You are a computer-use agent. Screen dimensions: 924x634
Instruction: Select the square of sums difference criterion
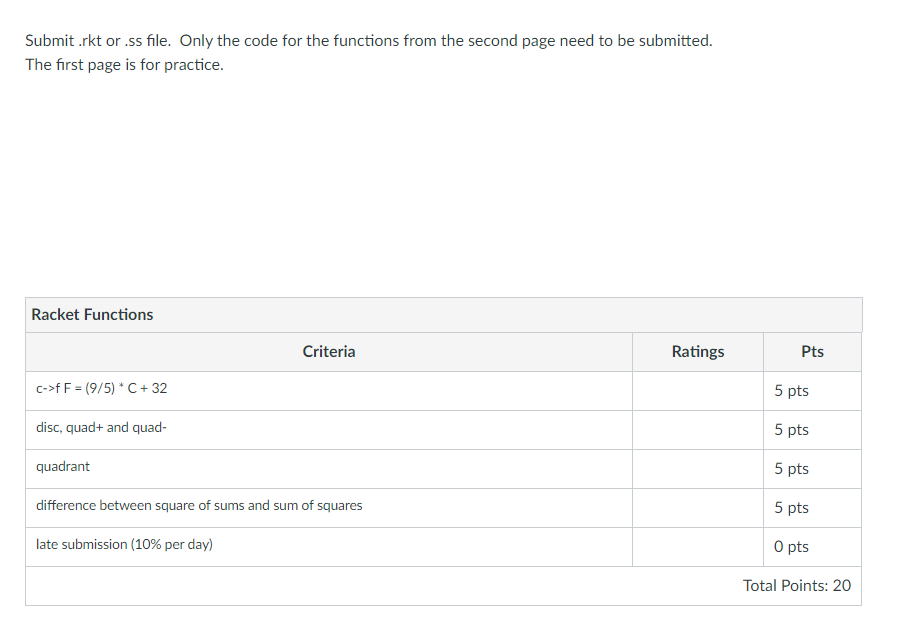pos(198,505)
